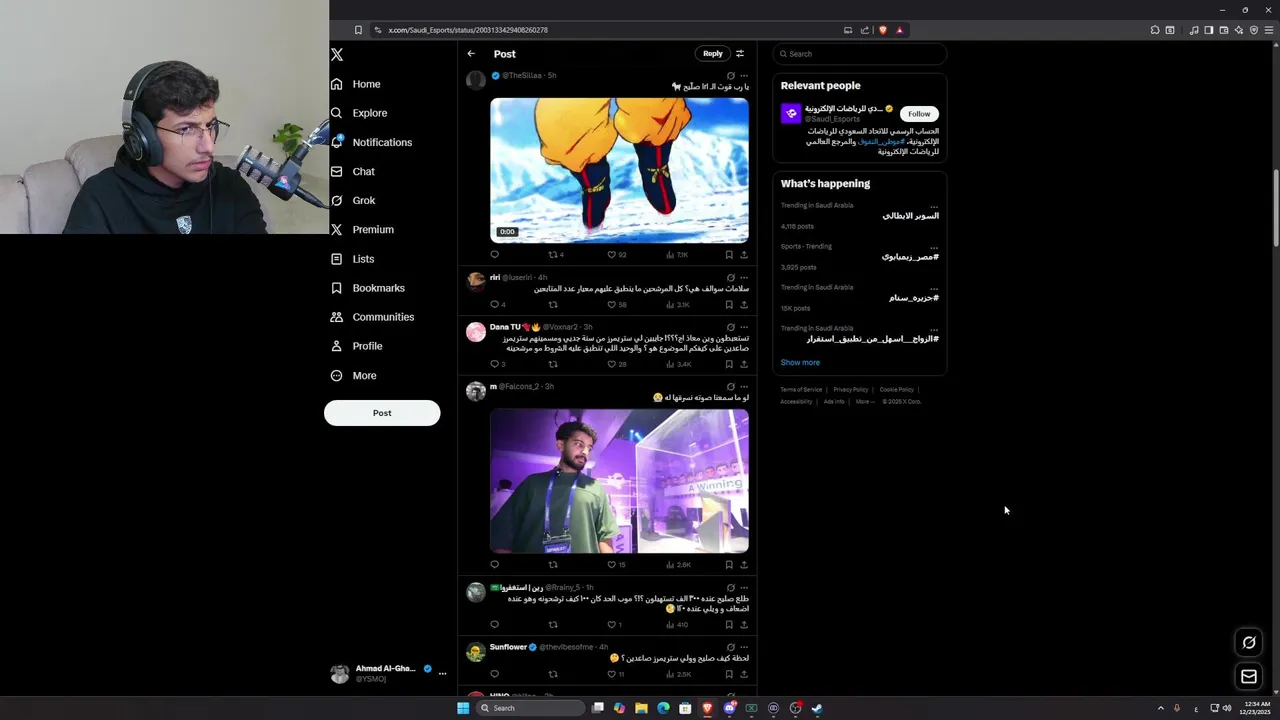Open more options on riri's reply
Image resolution: width=1280 pixels, height=720 pixels.
pyautogui.click(x=744, y=278)
